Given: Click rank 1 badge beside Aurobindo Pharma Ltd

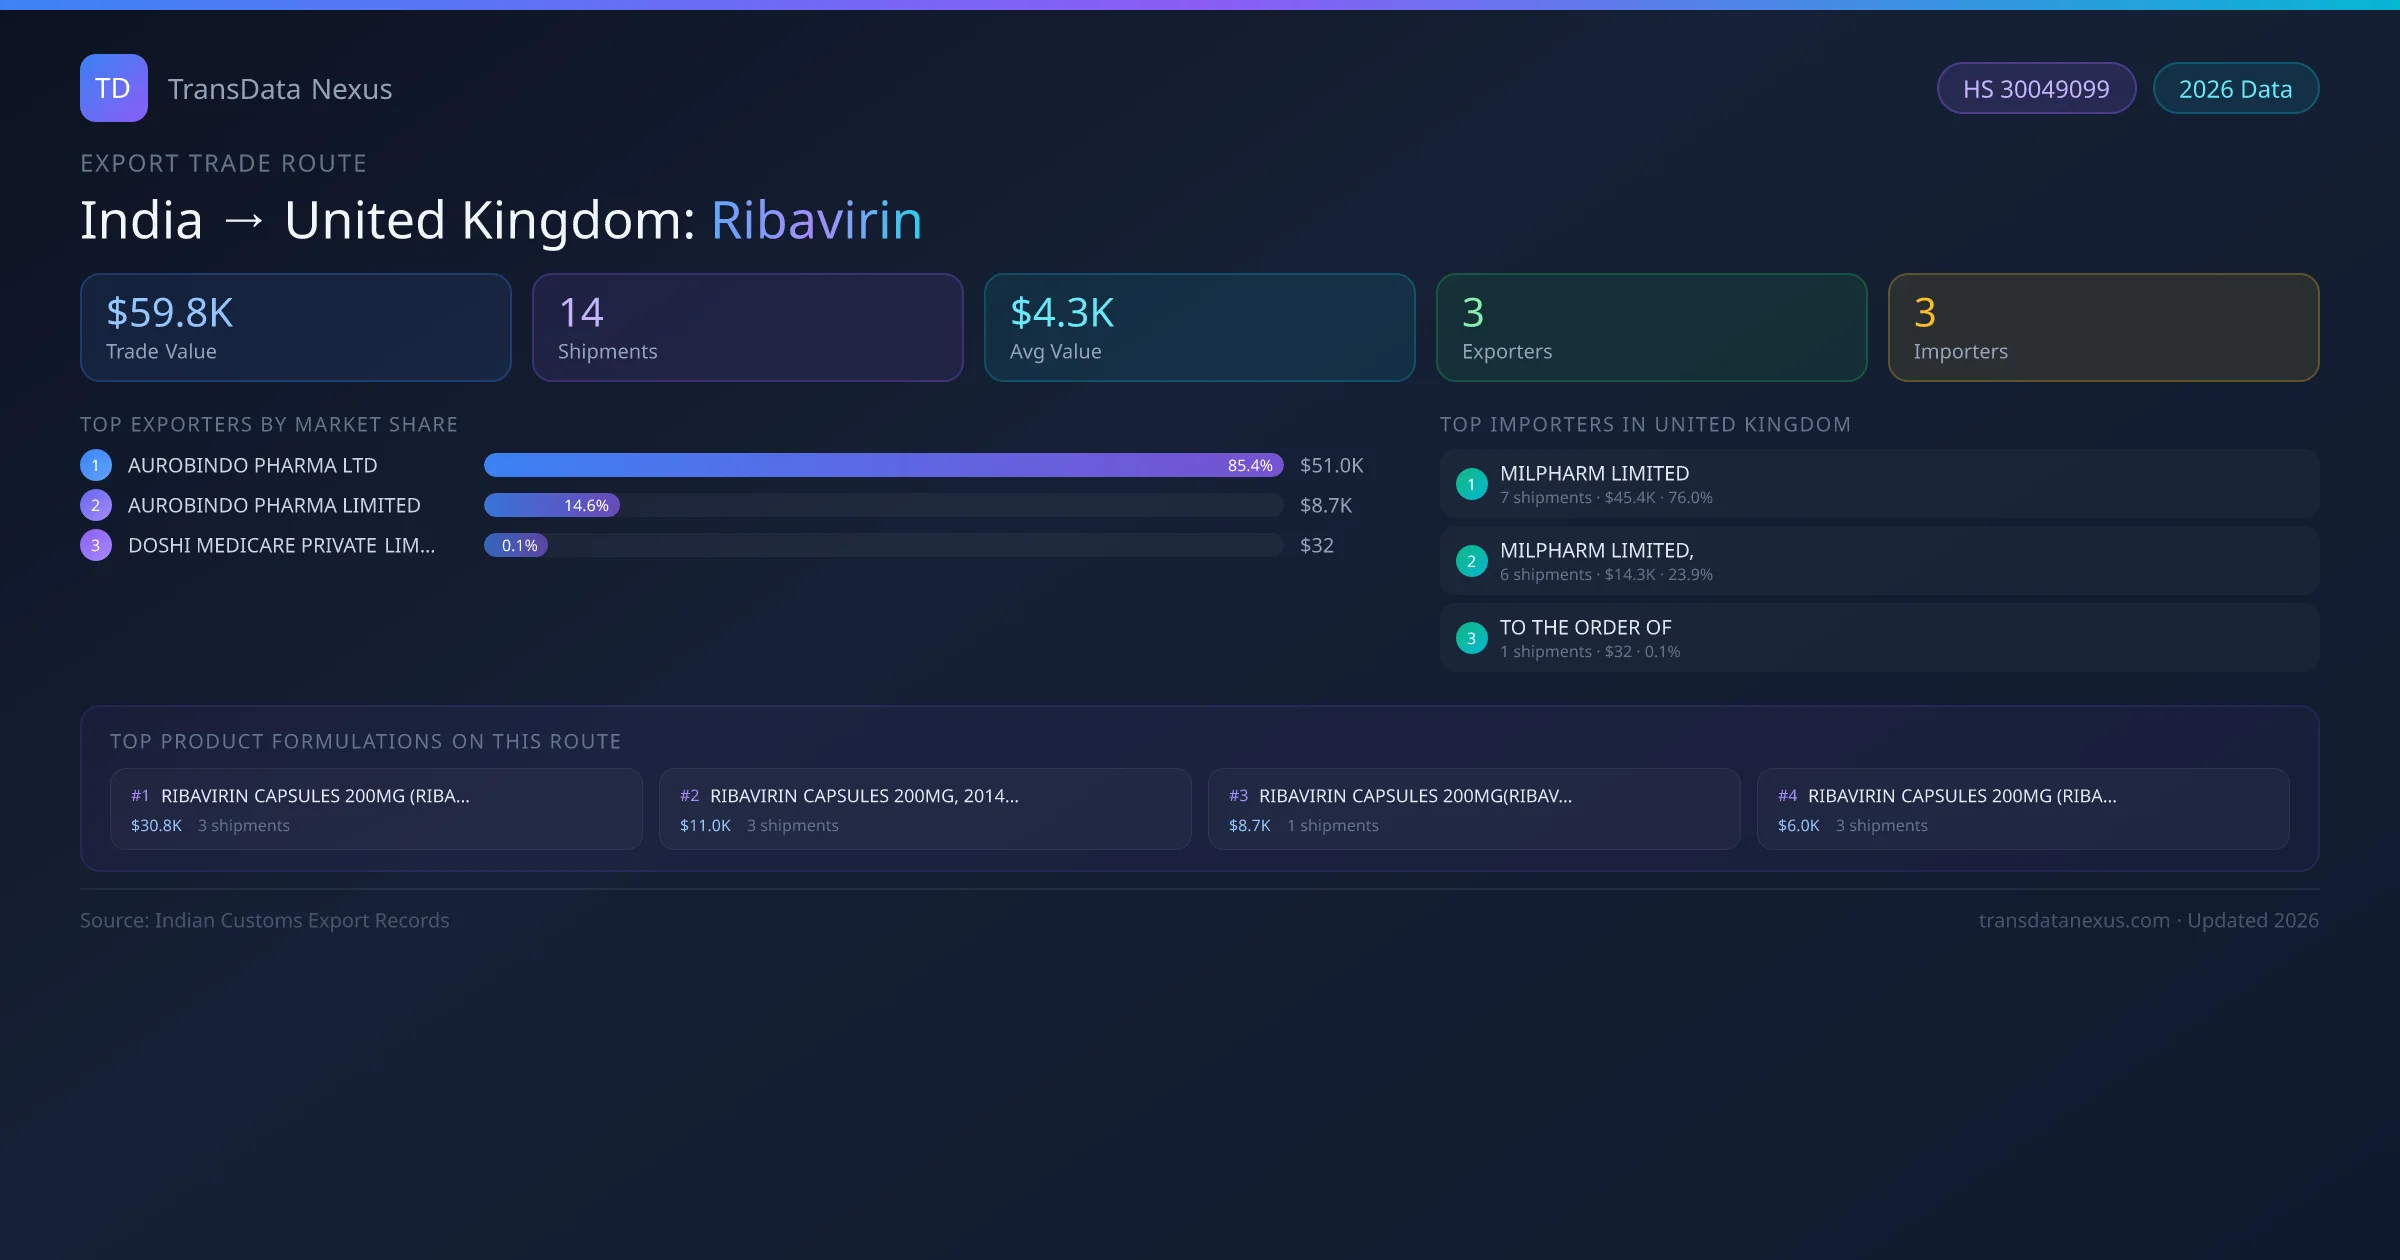Looking at the screenshot, I should (96, 465).
